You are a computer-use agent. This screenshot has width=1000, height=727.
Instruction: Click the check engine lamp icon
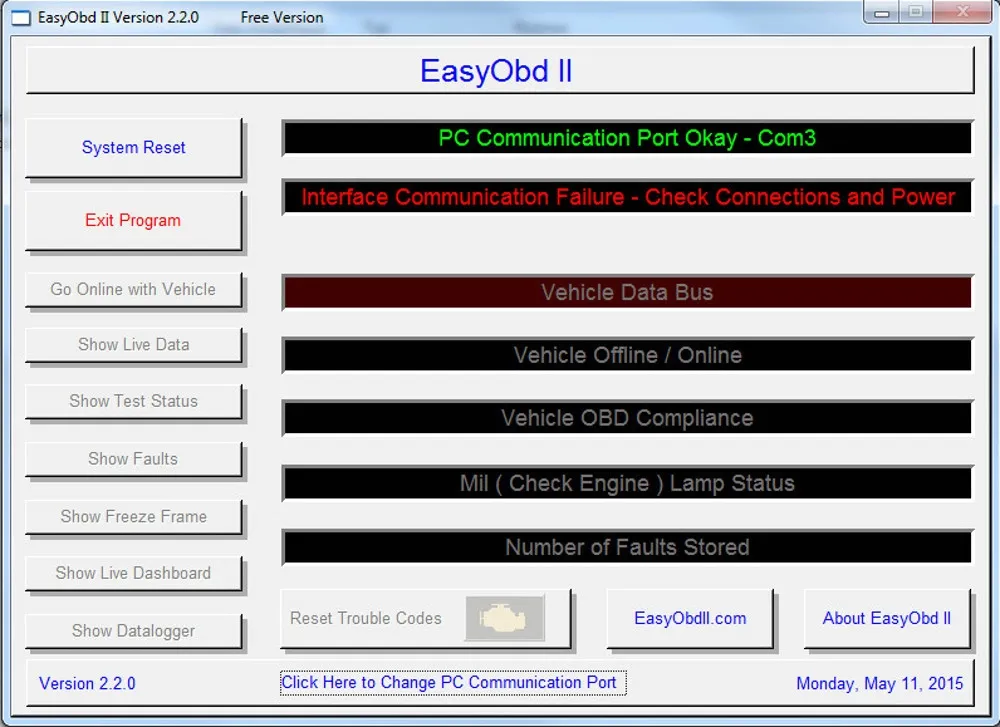[x=503, y=618]
